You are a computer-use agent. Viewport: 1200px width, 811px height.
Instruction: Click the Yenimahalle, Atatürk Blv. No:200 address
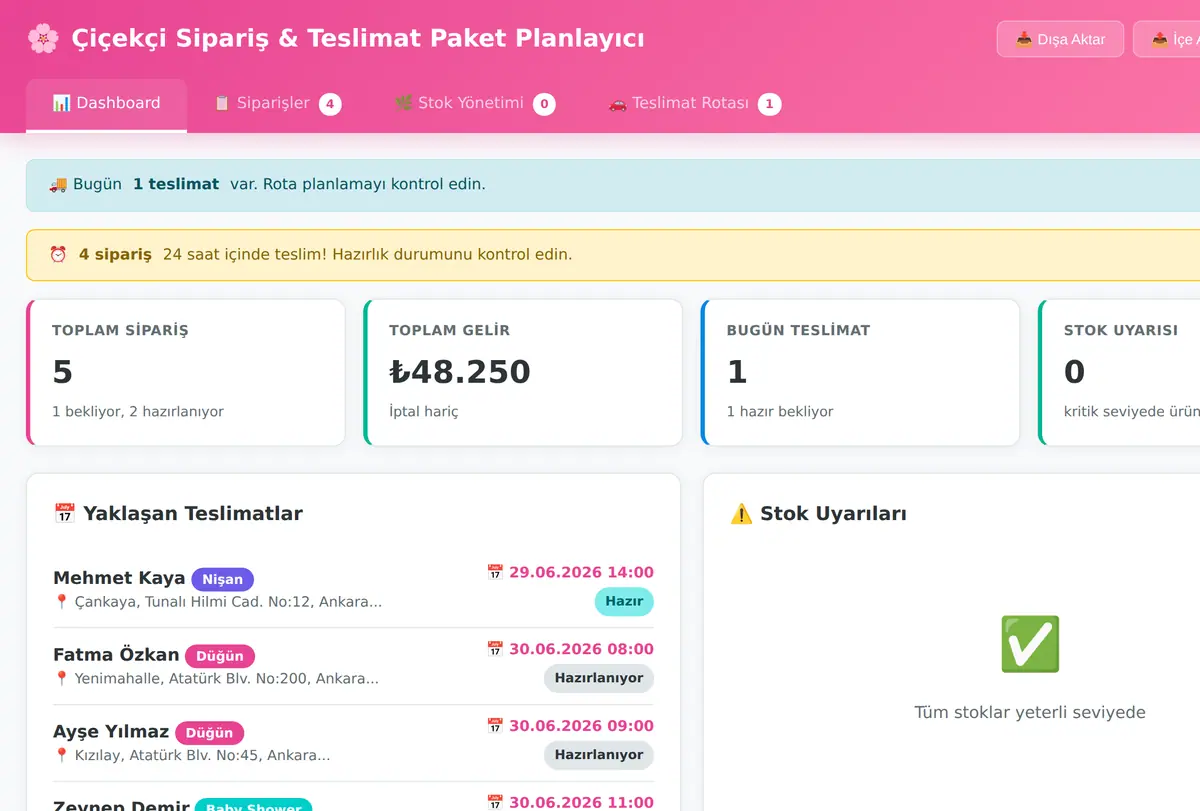(x=227, y=679)
